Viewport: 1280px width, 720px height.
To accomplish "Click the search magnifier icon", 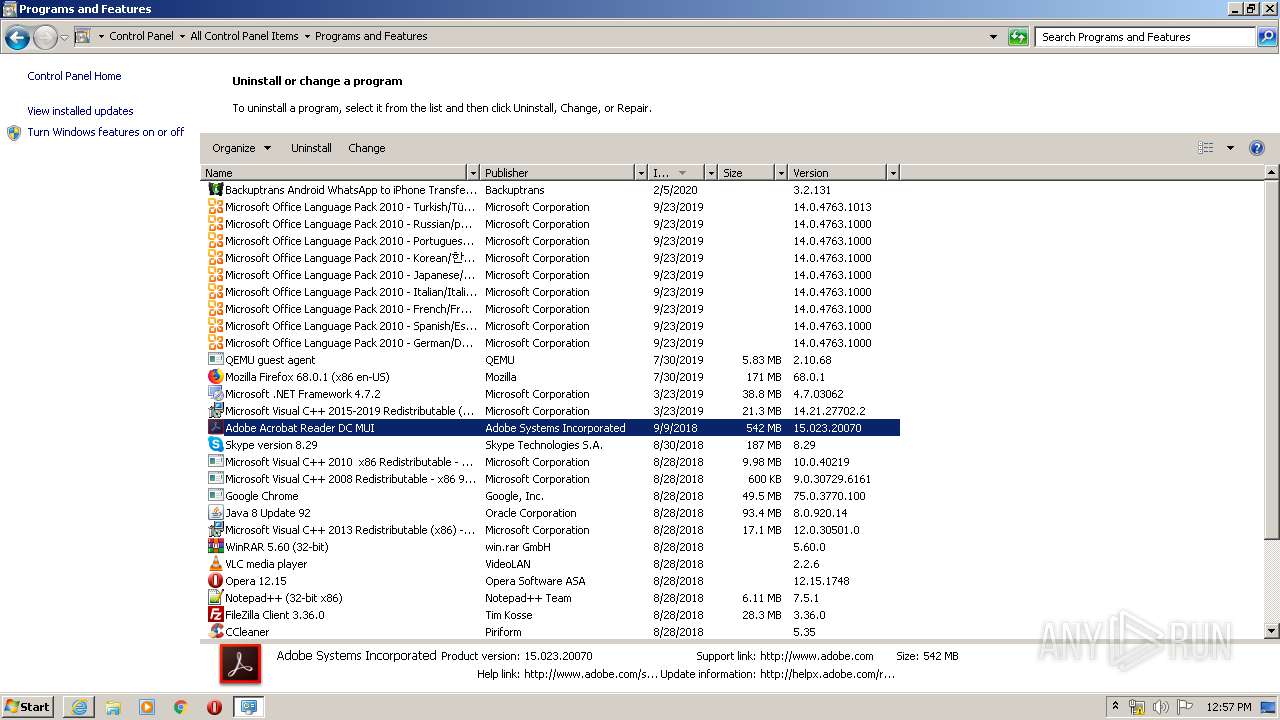I will [1267, 37].
